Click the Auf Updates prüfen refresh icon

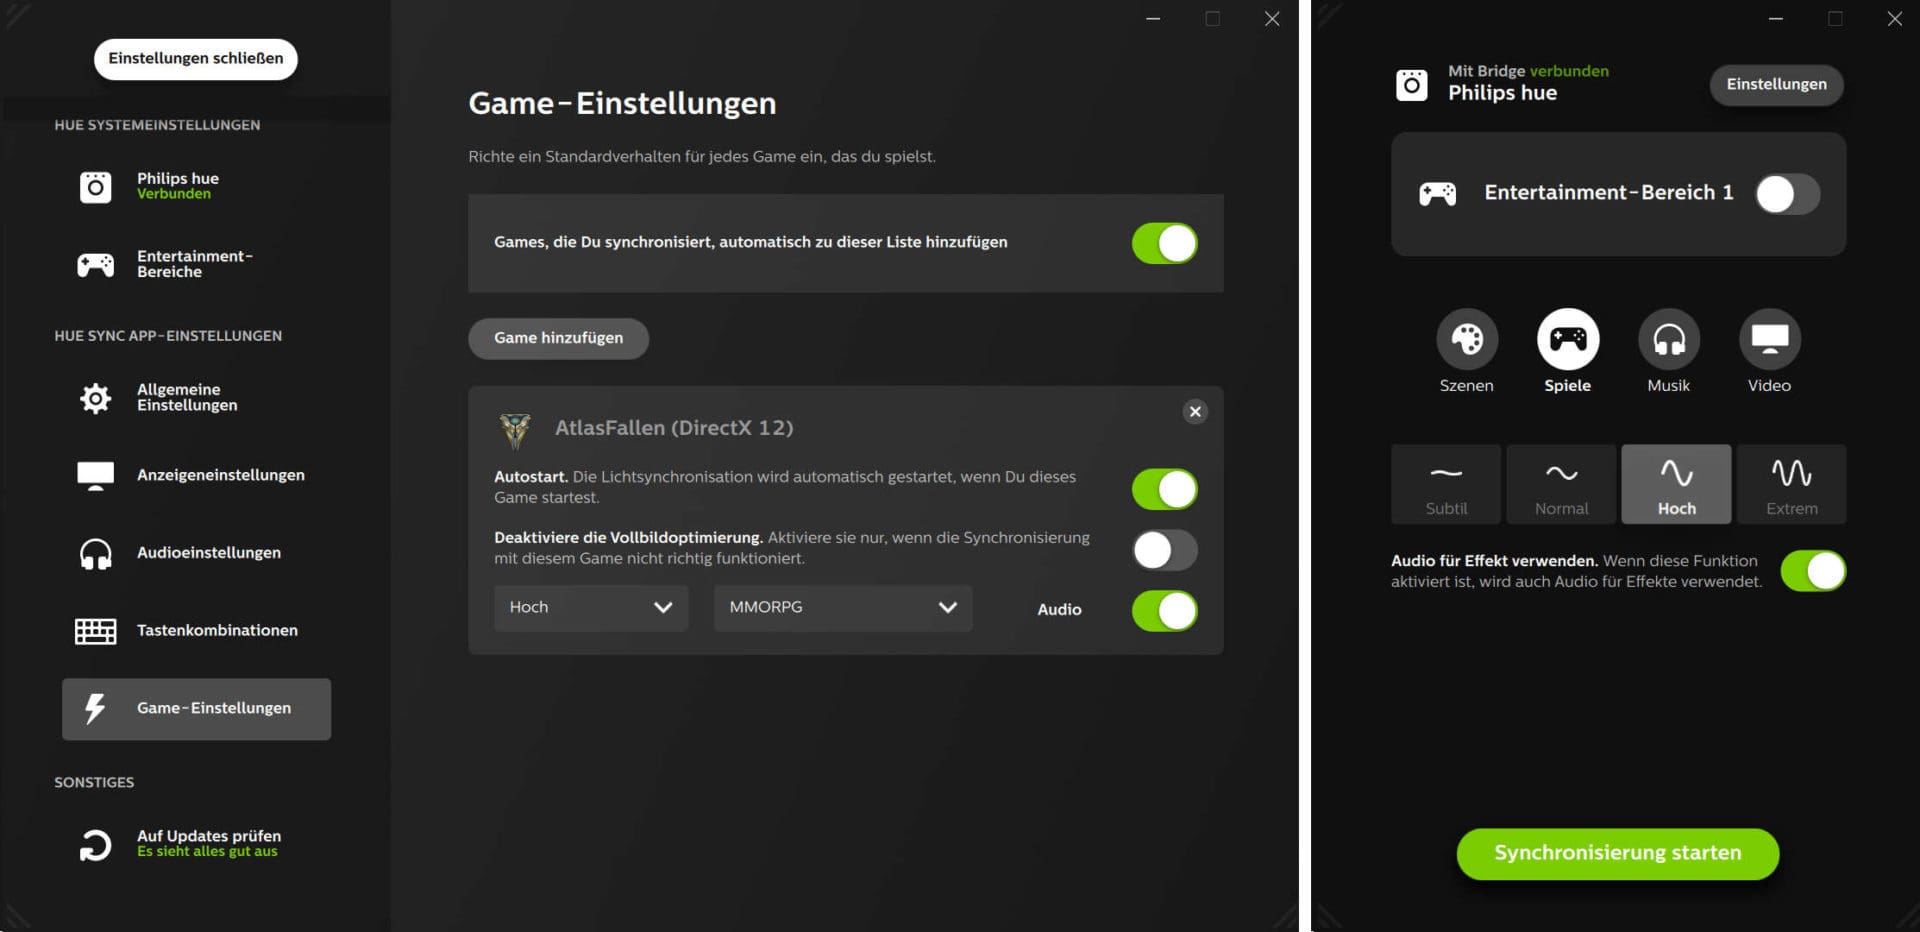pyautogui.click(x=96, y=844)
